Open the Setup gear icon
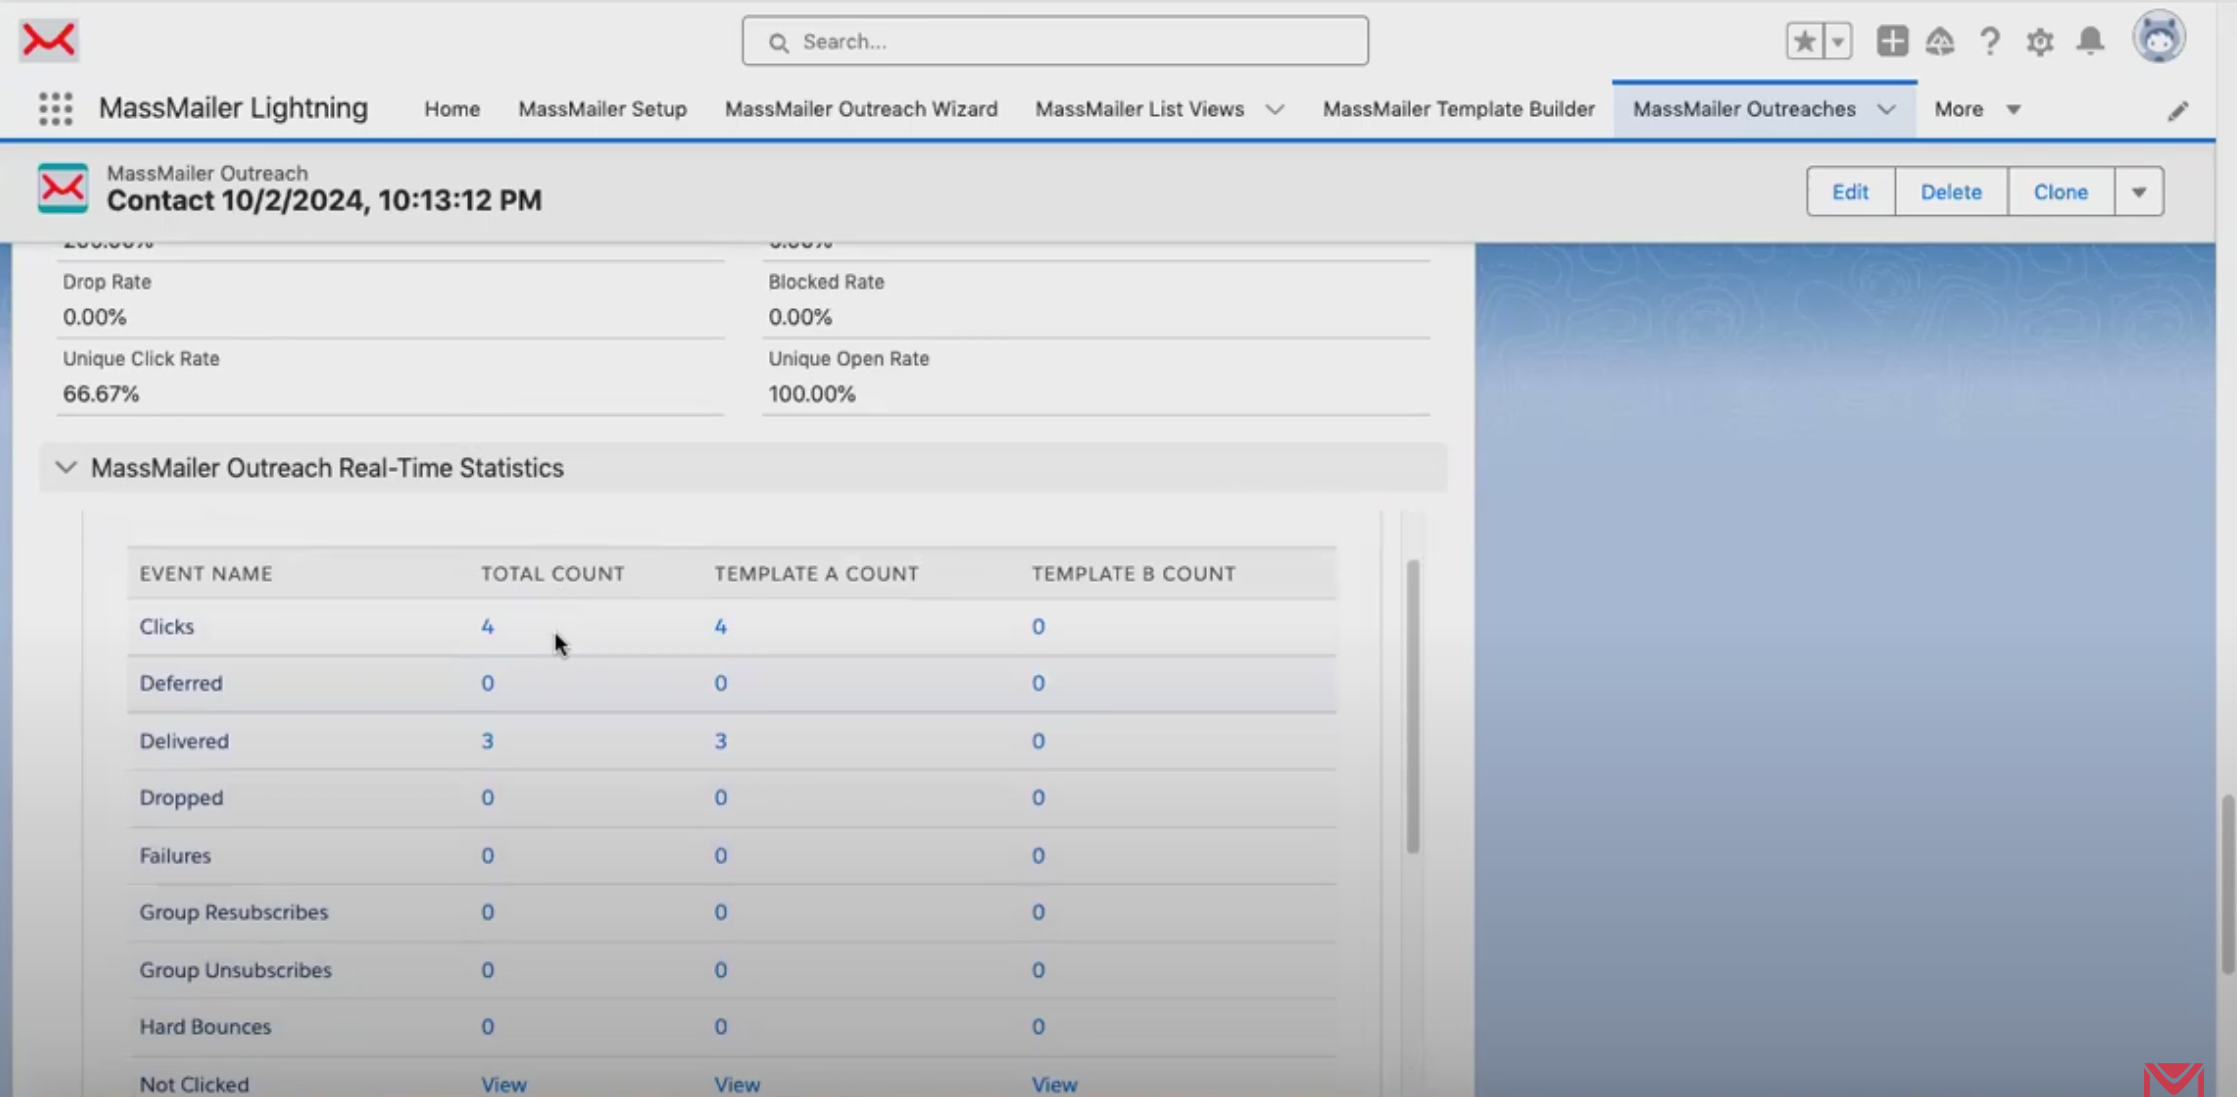The width and height of the screenshot is (2237, 1097). point(2040,41)
